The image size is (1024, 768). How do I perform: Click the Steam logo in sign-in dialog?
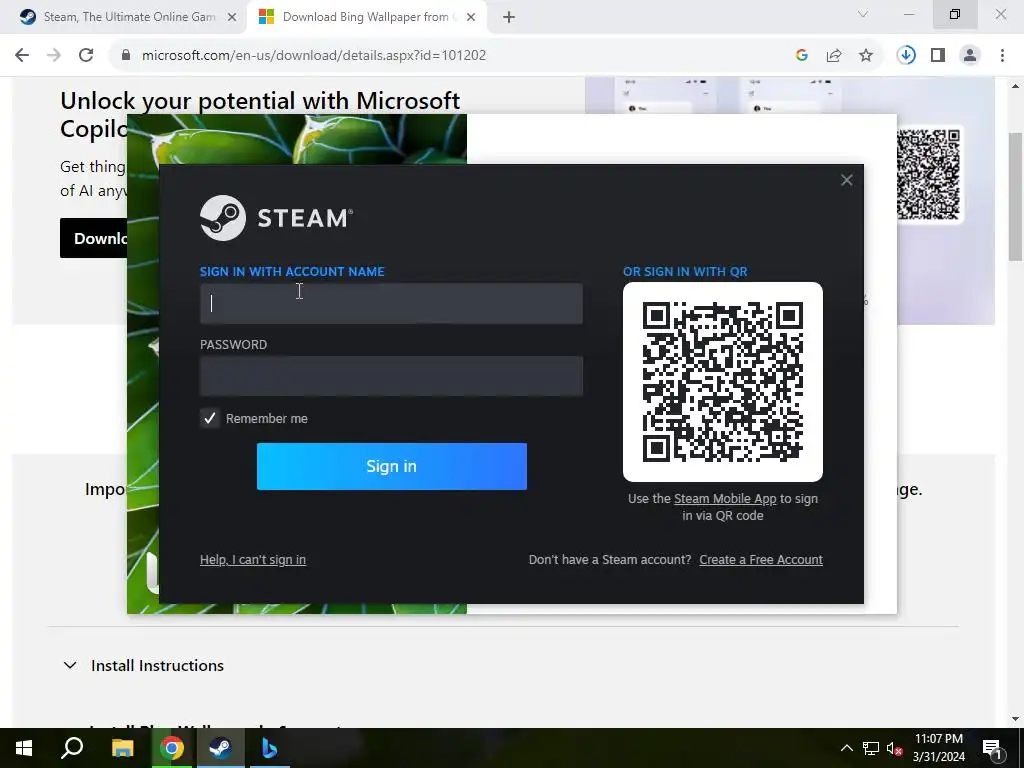[276, 217]
